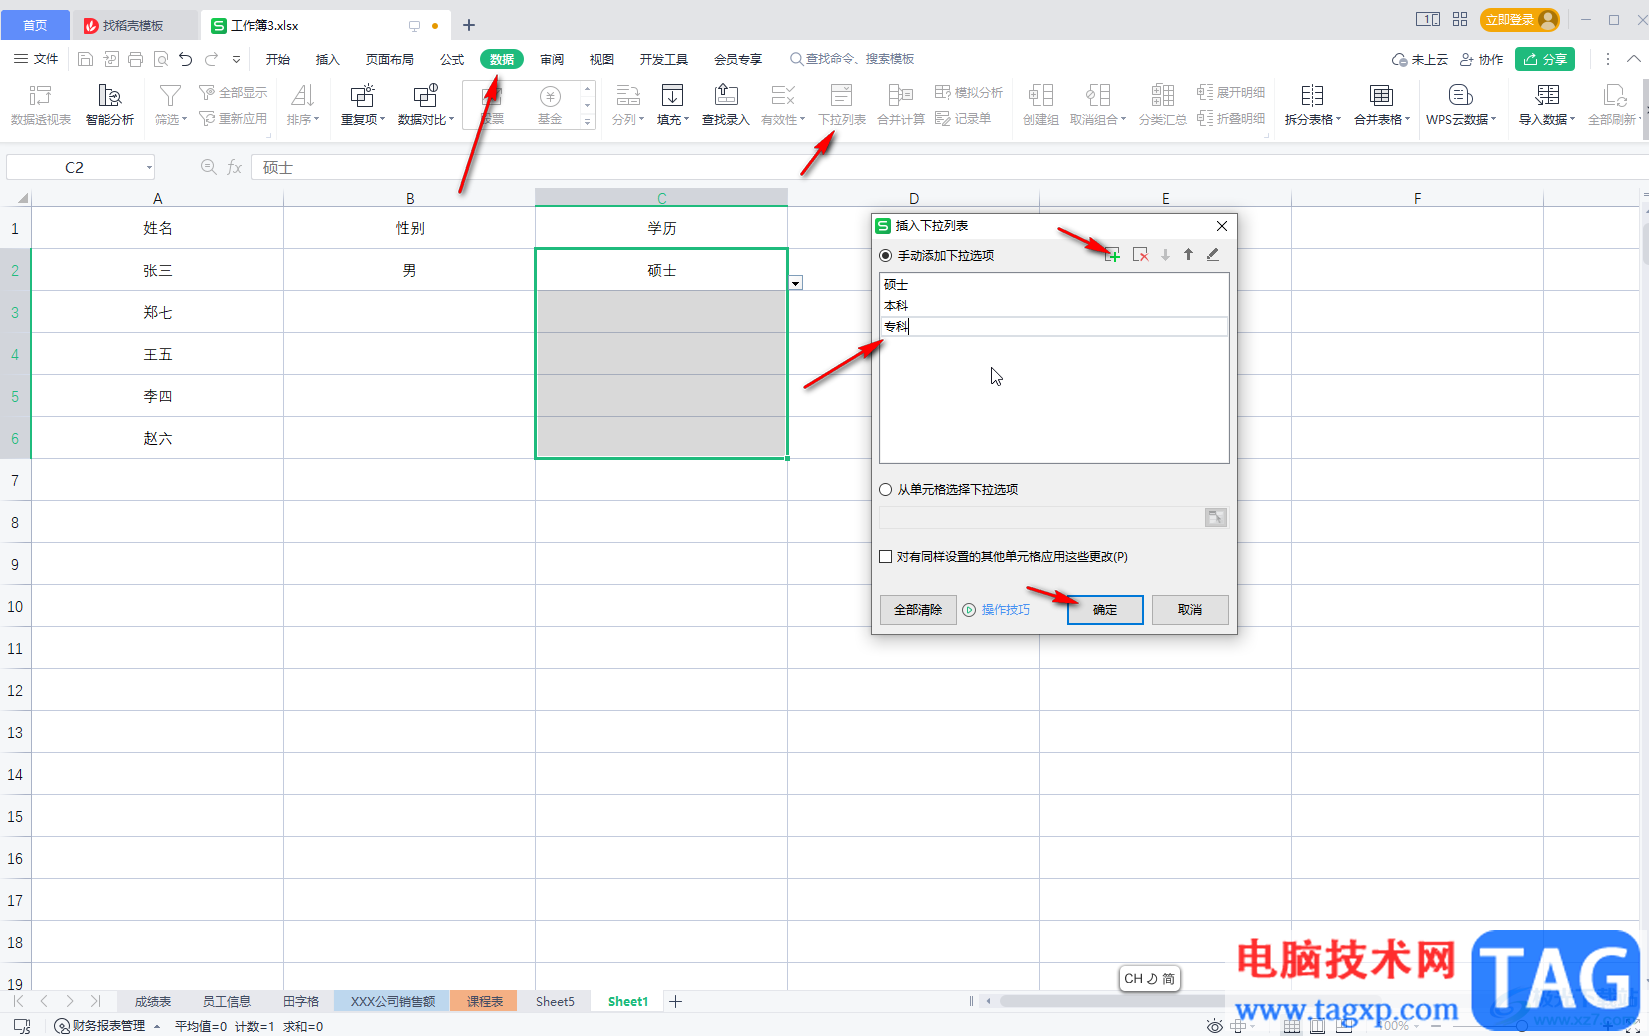
Task: Expand the Merge Tables (合并表格) dropdown arrow
Action: pos(1408,119)
